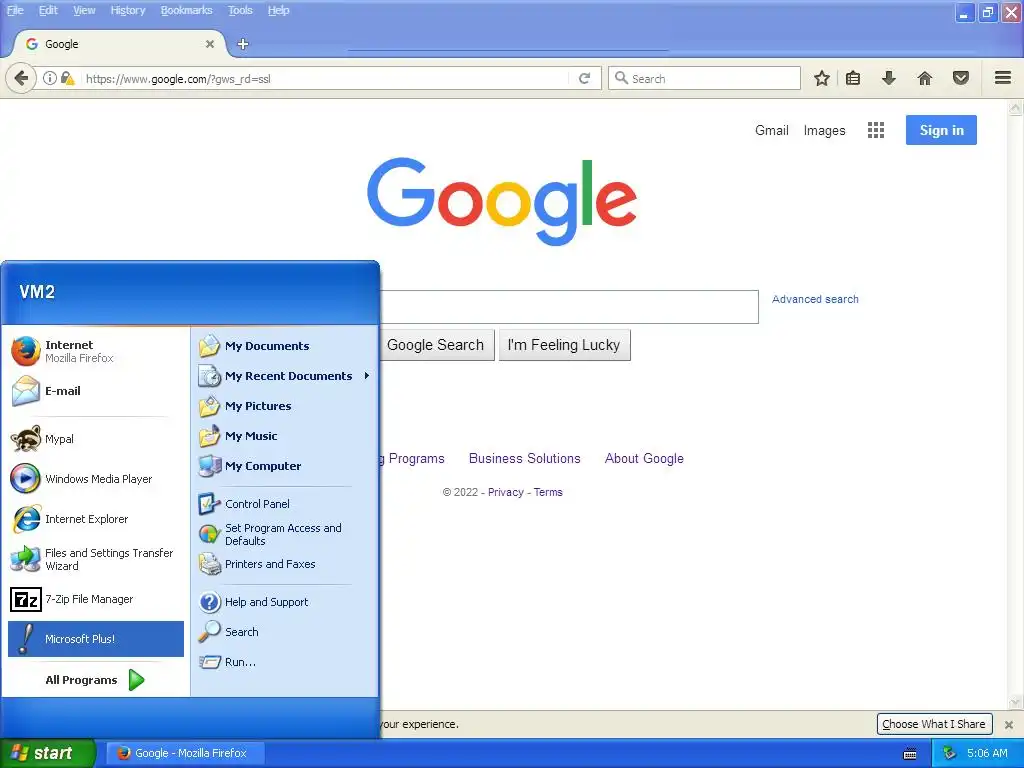Open My Music folder
The width and height of the screenshot is (1024, 768).
[285, 436]
